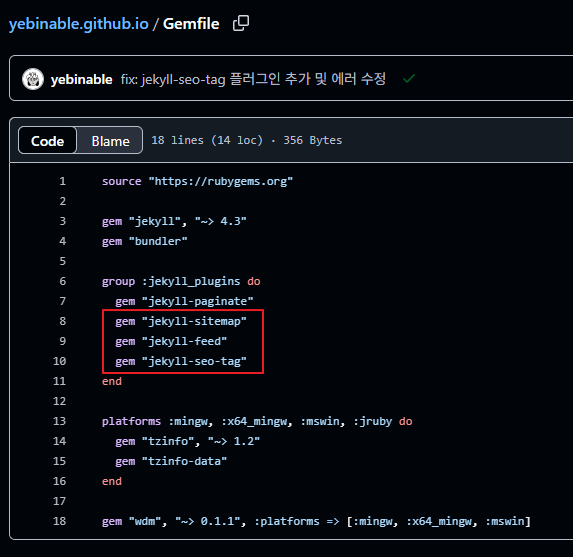The image size is (573, 557).
Task: Open the yebinable user avatar
Action: (33, 79)
